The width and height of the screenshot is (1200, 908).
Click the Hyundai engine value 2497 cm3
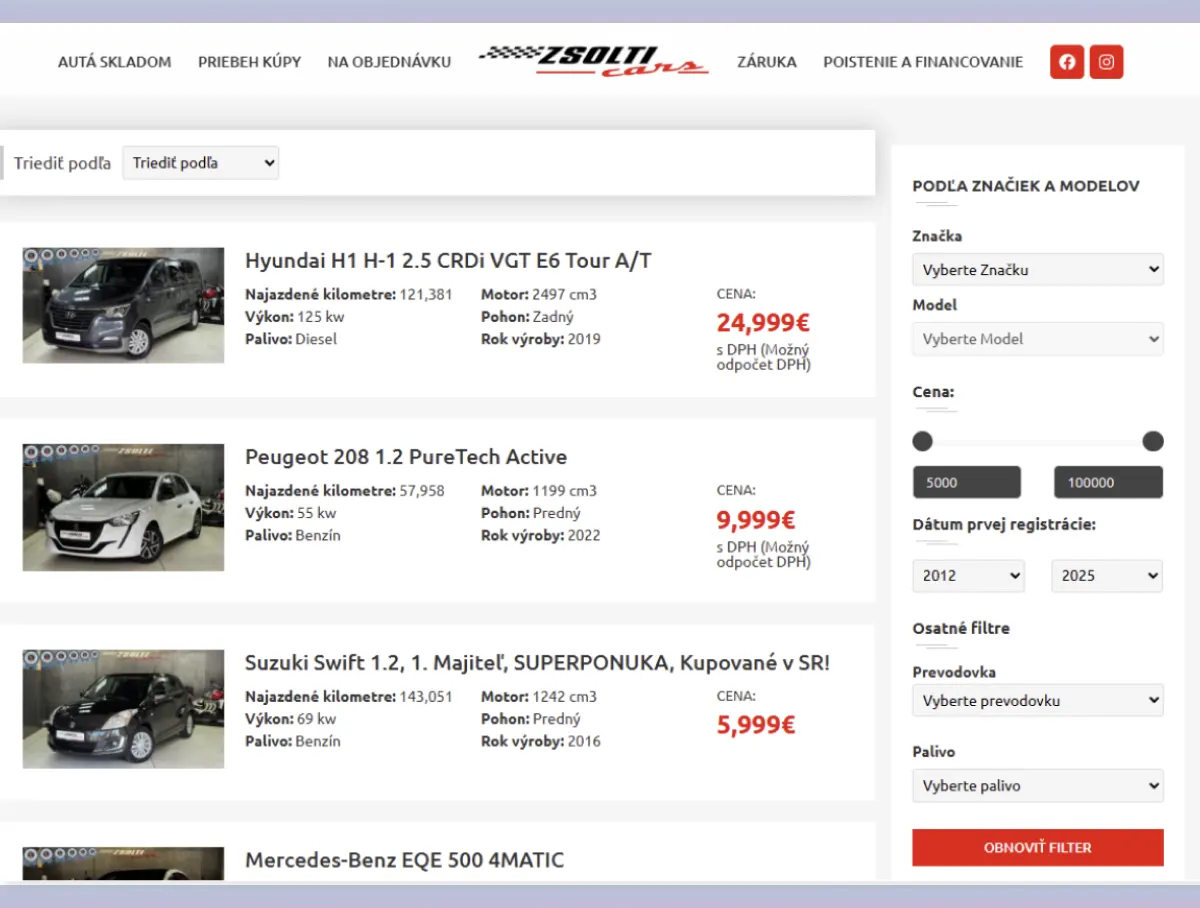pyautogui.click(x=564, y=295)
